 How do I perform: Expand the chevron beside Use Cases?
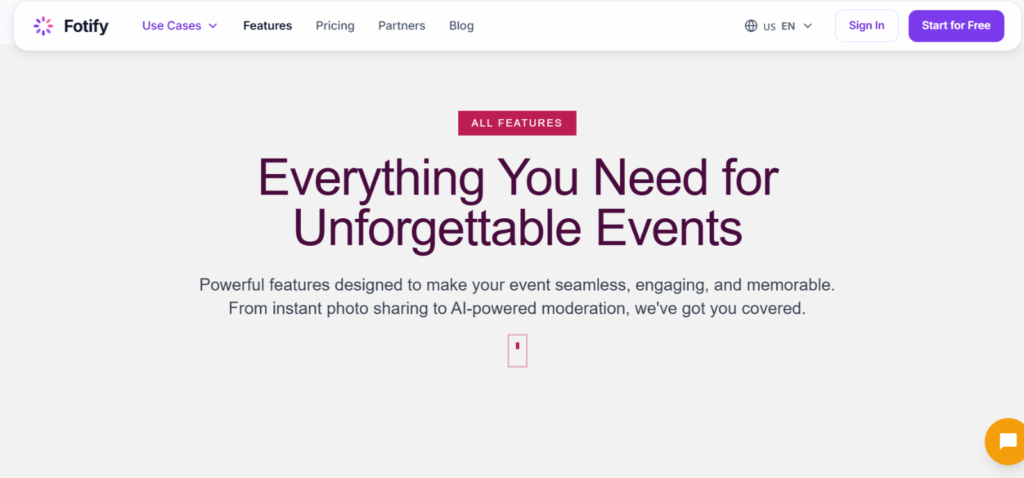coord(213,26)
